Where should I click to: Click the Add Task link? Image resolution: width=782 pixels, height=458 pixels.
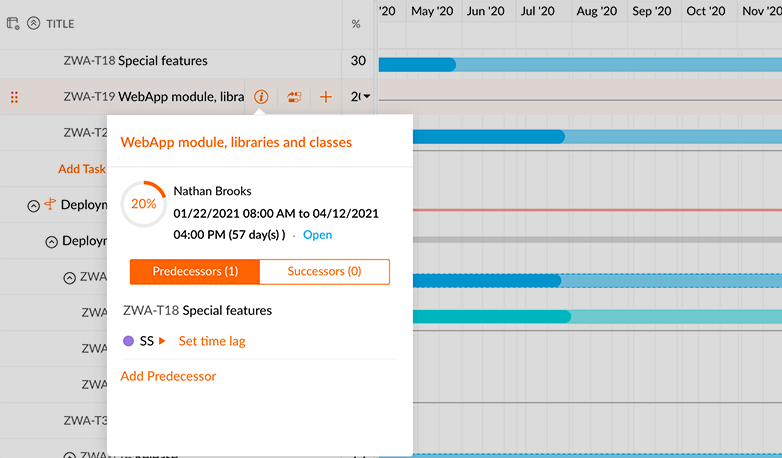pyautogui.click(x=82, y=169)
